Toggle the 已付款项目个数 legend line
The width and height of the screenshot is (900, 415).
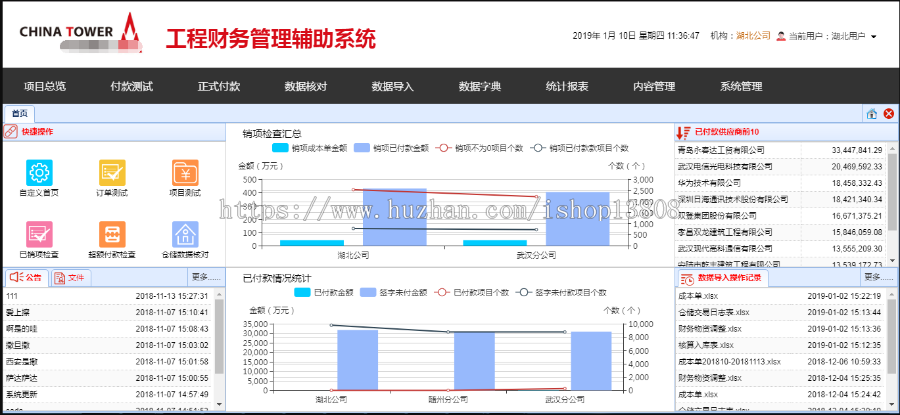471,292
